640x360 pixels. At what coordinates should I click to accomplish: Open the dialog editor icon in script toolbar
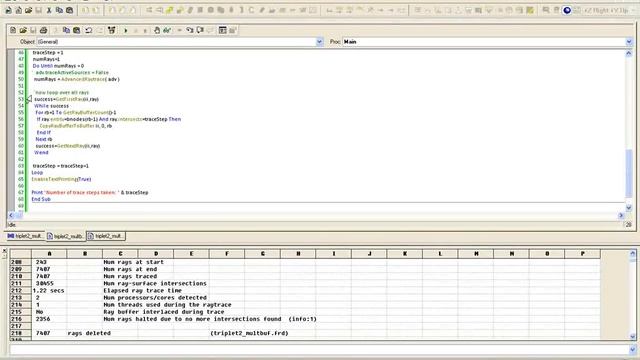pos(222,31)
